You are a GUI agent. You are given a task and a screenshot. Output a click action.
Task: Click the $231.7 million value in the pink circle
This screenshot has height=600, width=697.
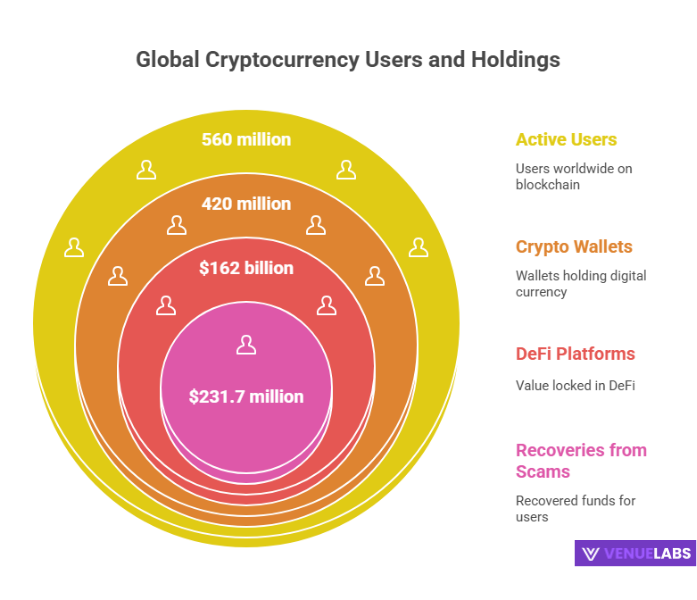pos(246,397)
